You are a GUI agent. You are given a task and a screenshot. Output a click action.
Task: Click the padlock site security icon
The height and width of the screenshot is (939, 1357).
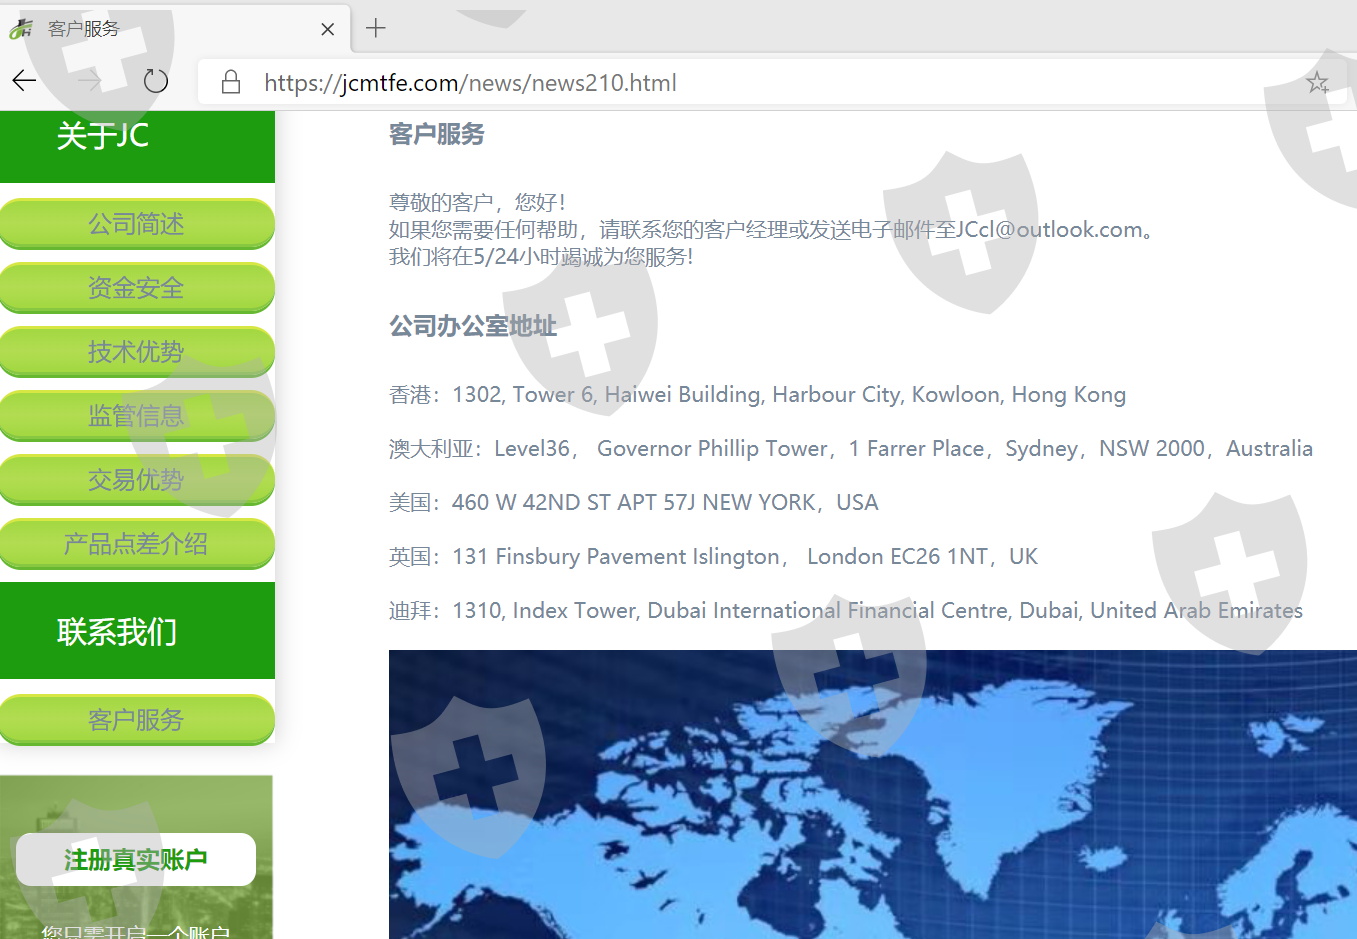(231, 82)
